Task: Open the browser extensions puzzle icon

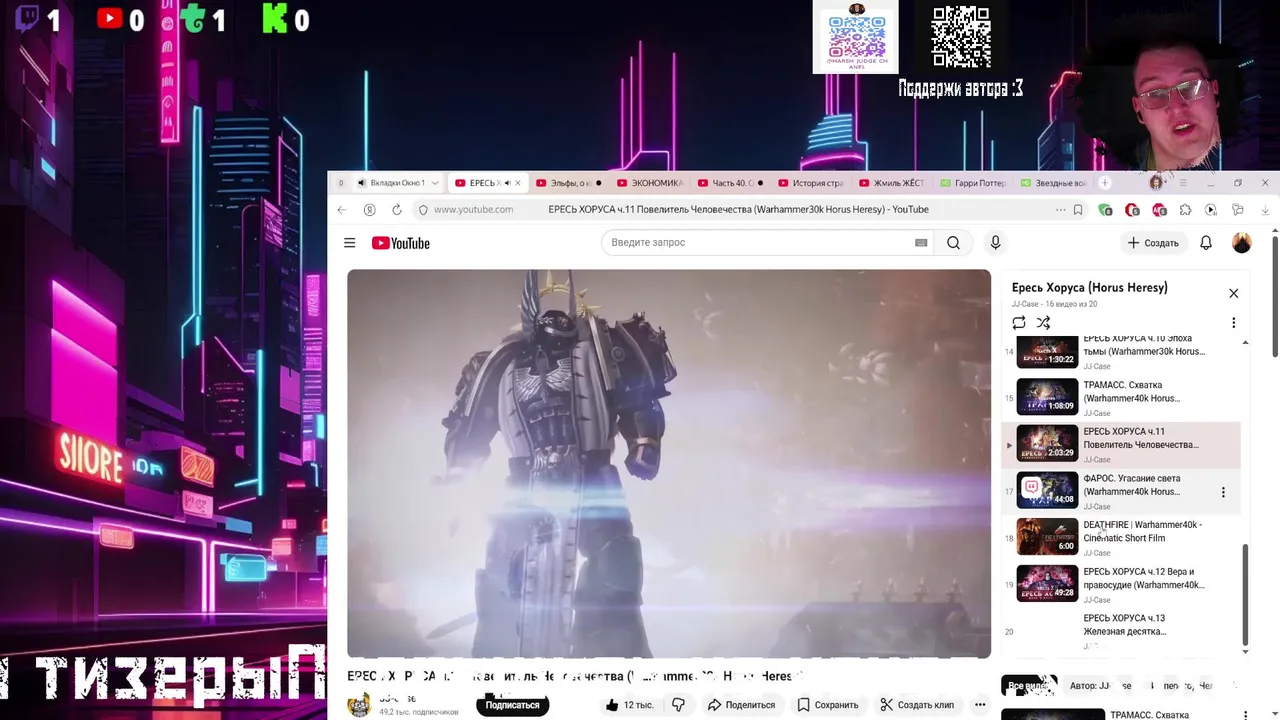Action: pos(1185,210)
